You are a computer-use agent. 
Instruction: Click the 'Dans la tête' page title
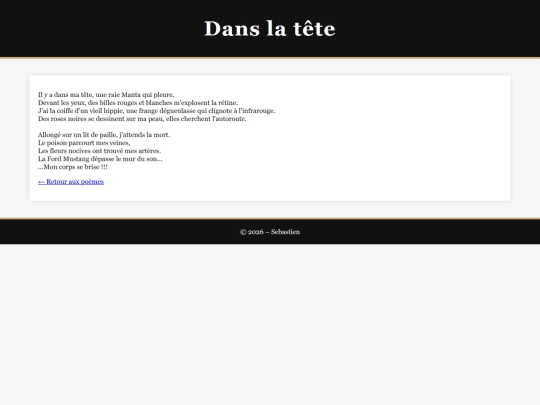pos(270,28)
